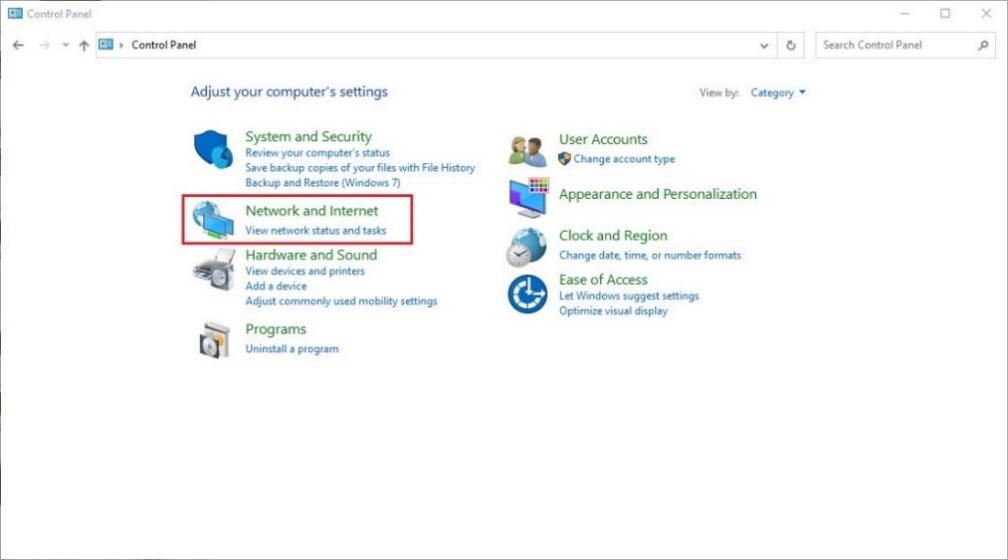Click Control Panel in the address breadcrumb
Screen dimensions: 1008x560
[x=164, y=45]
